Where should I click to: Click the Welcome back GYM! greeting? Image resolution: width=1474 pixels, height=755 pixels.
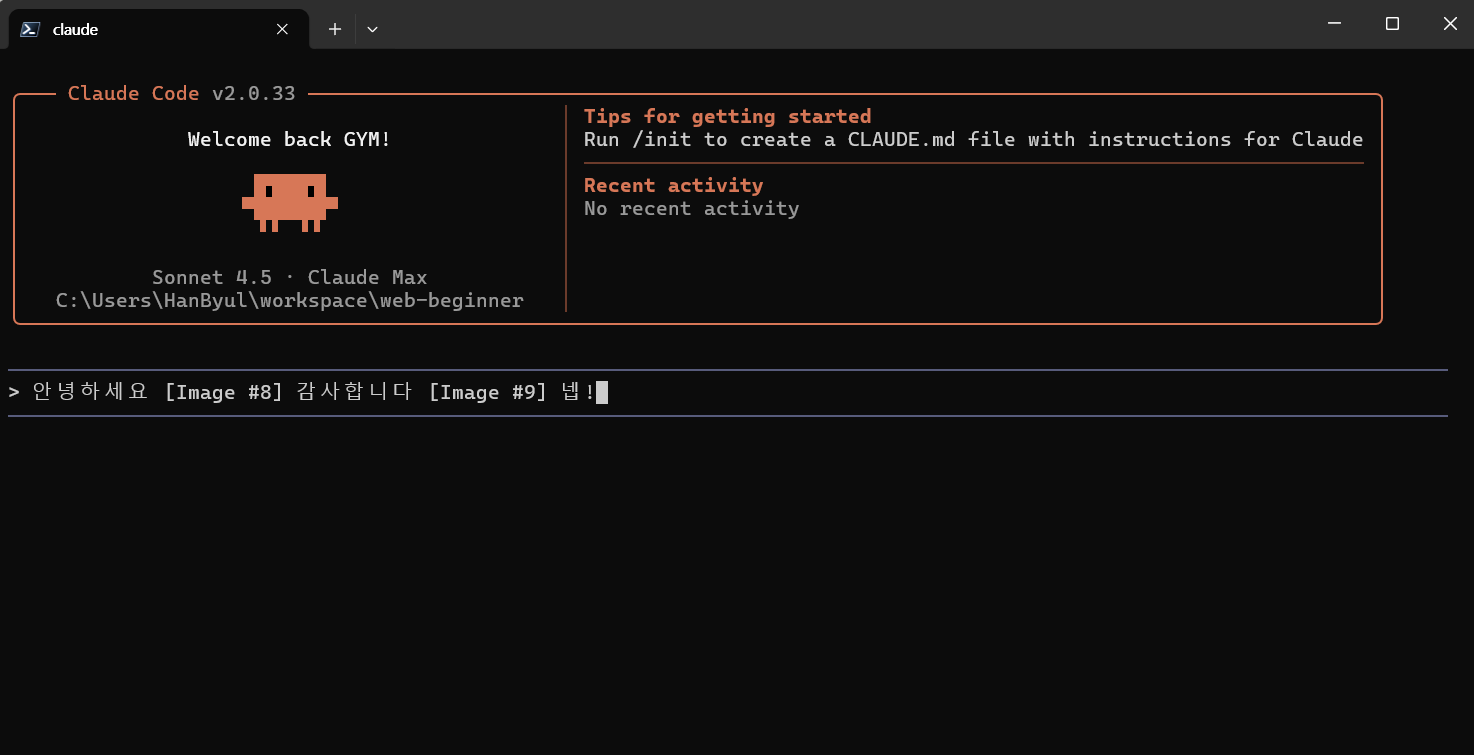click(x=290, y=140)
